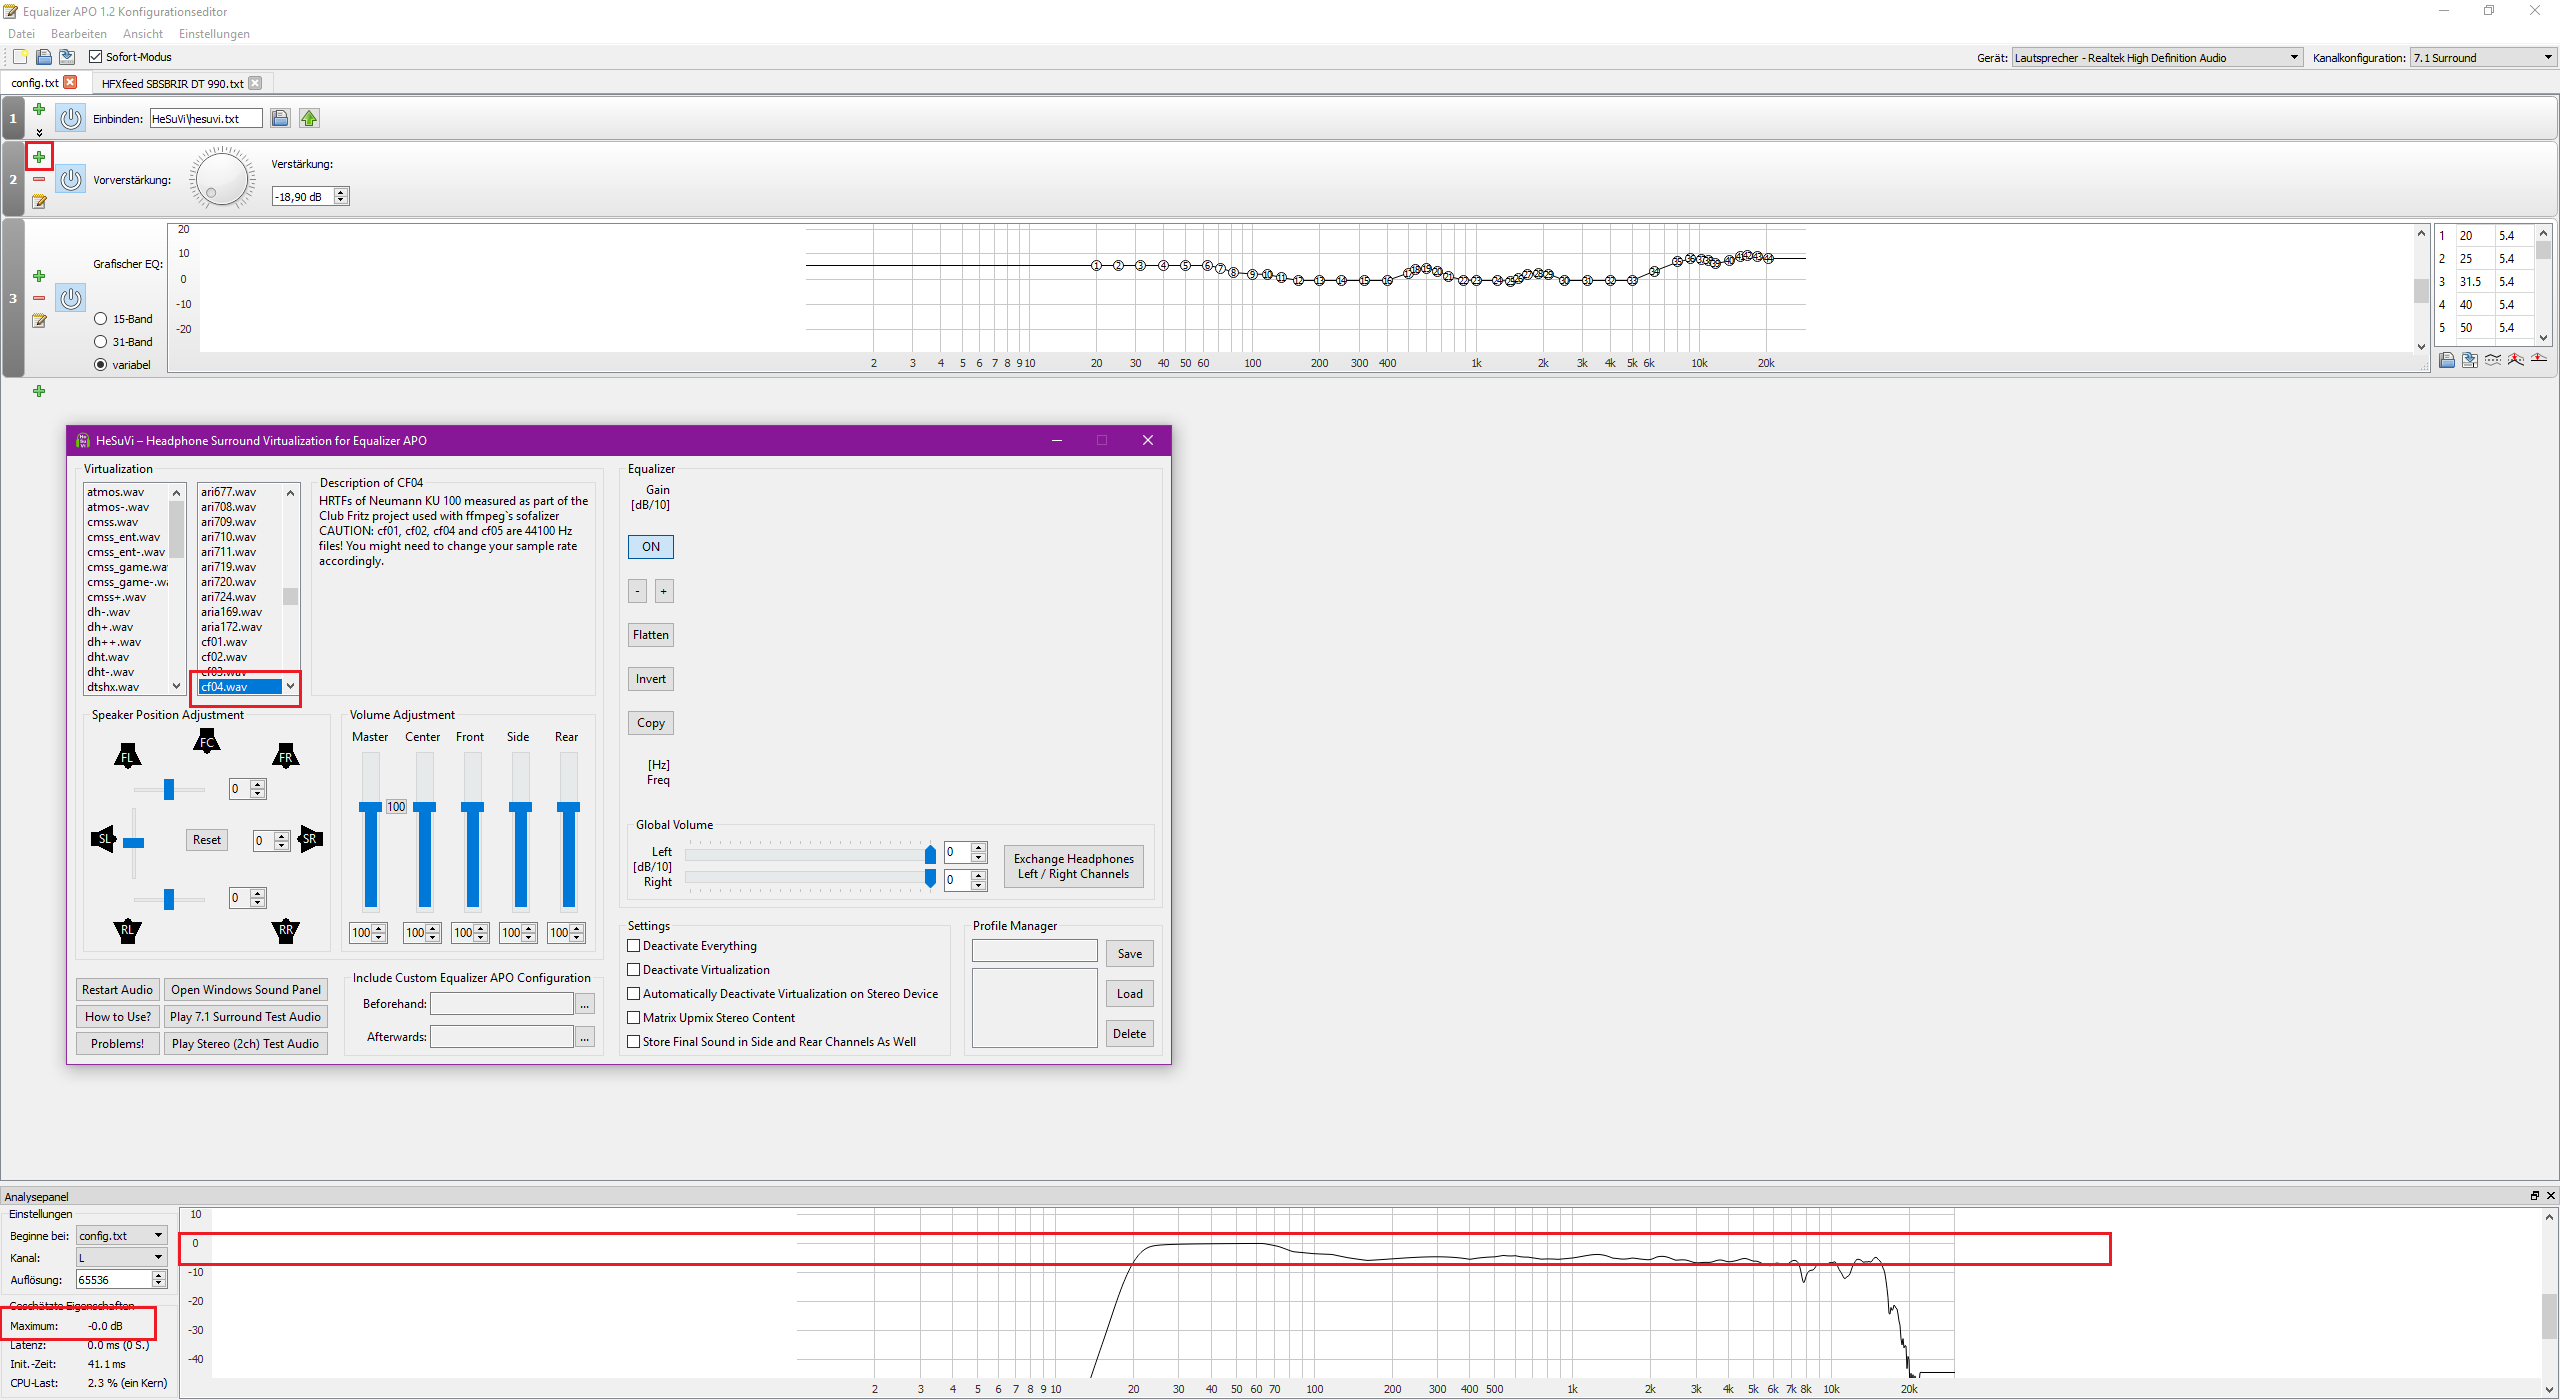The image size is (2560, 1400).
Task: Click the new file toolbar icon
Action: (20, 57)
